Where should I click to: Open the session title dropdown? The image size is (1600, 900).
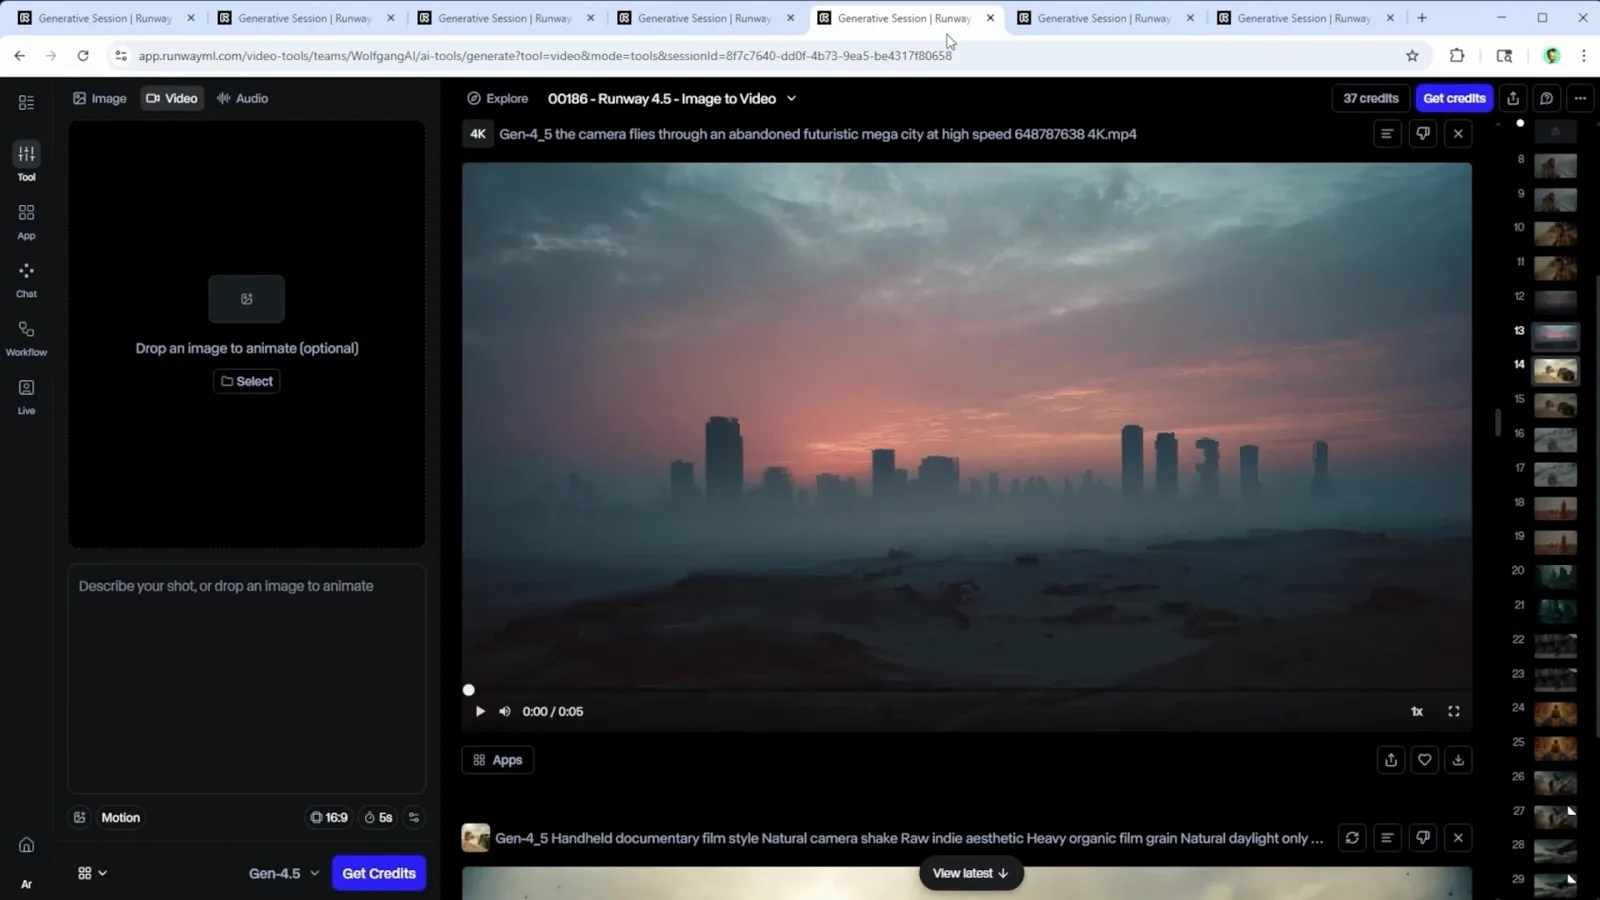click(x=792, y=98)
